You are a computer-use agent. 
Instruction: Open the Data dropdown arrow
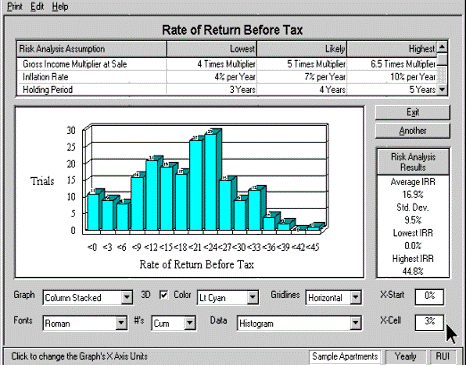pos(356,323)
